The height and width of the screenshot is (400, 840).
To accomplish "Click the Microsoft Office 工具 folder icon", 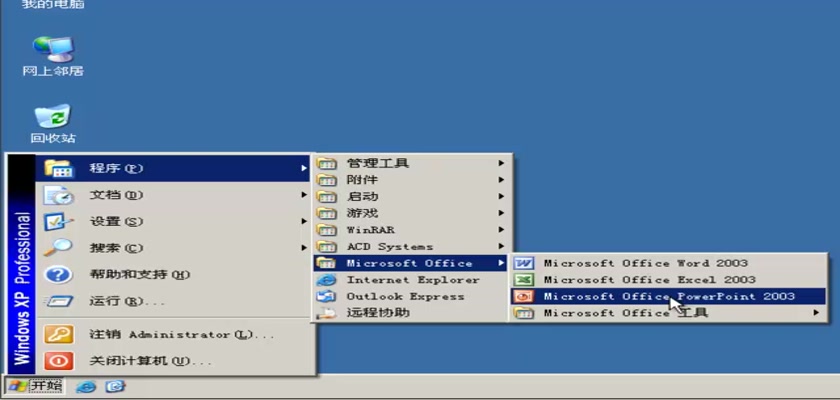I will coord(523,313).
